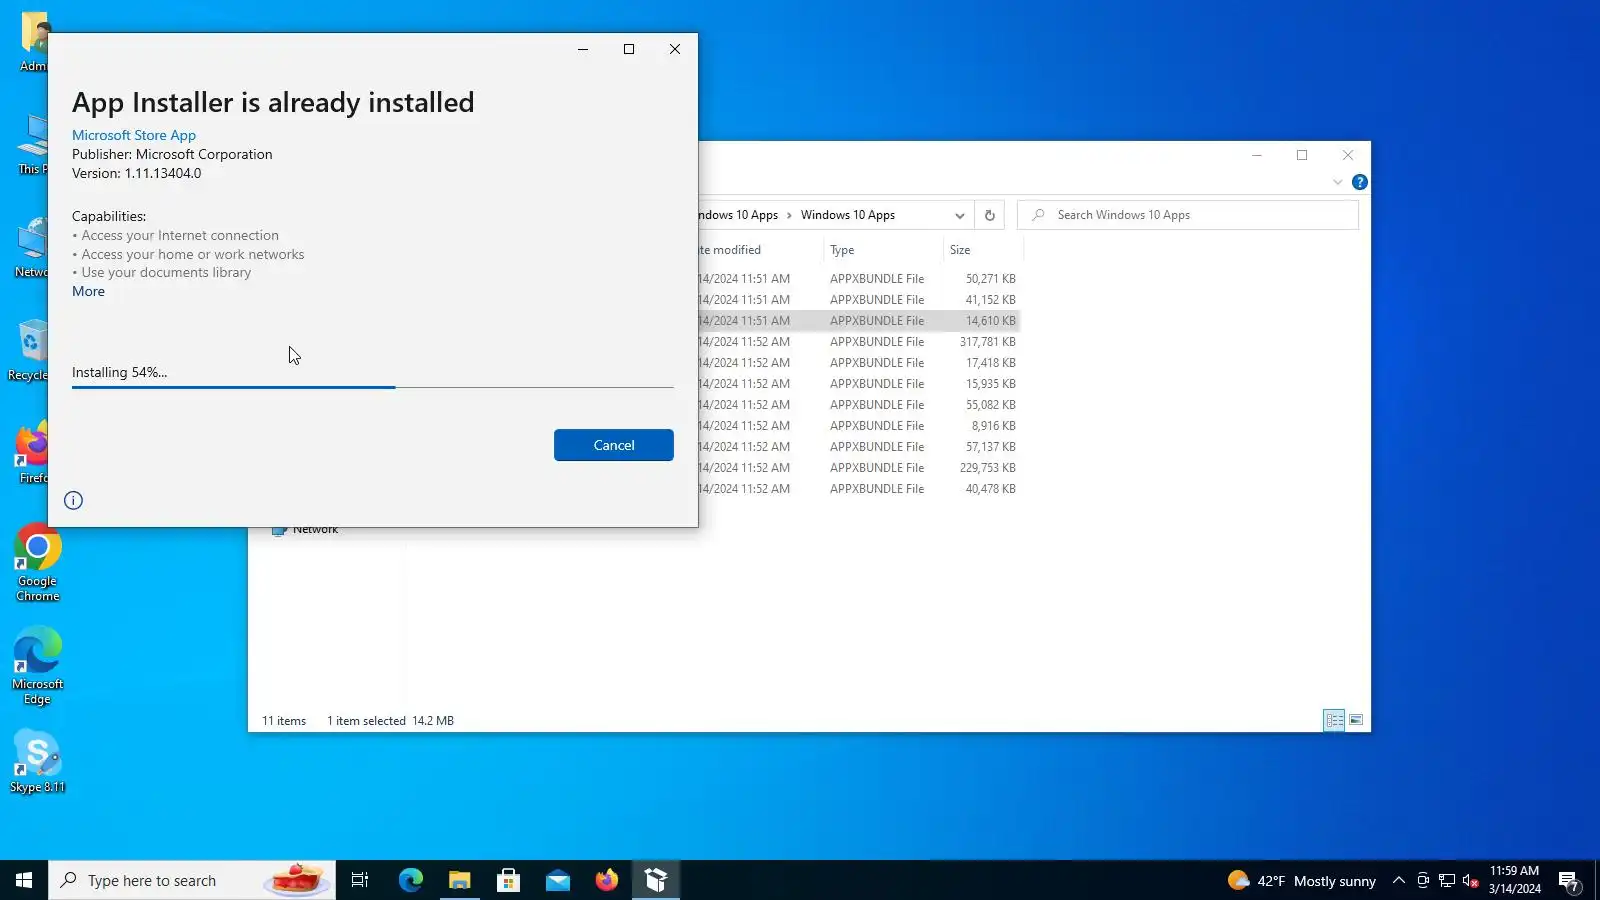Expand the File Explorer ribbon chevron
1600x900 pixels.
click(x=1337, y=182)
